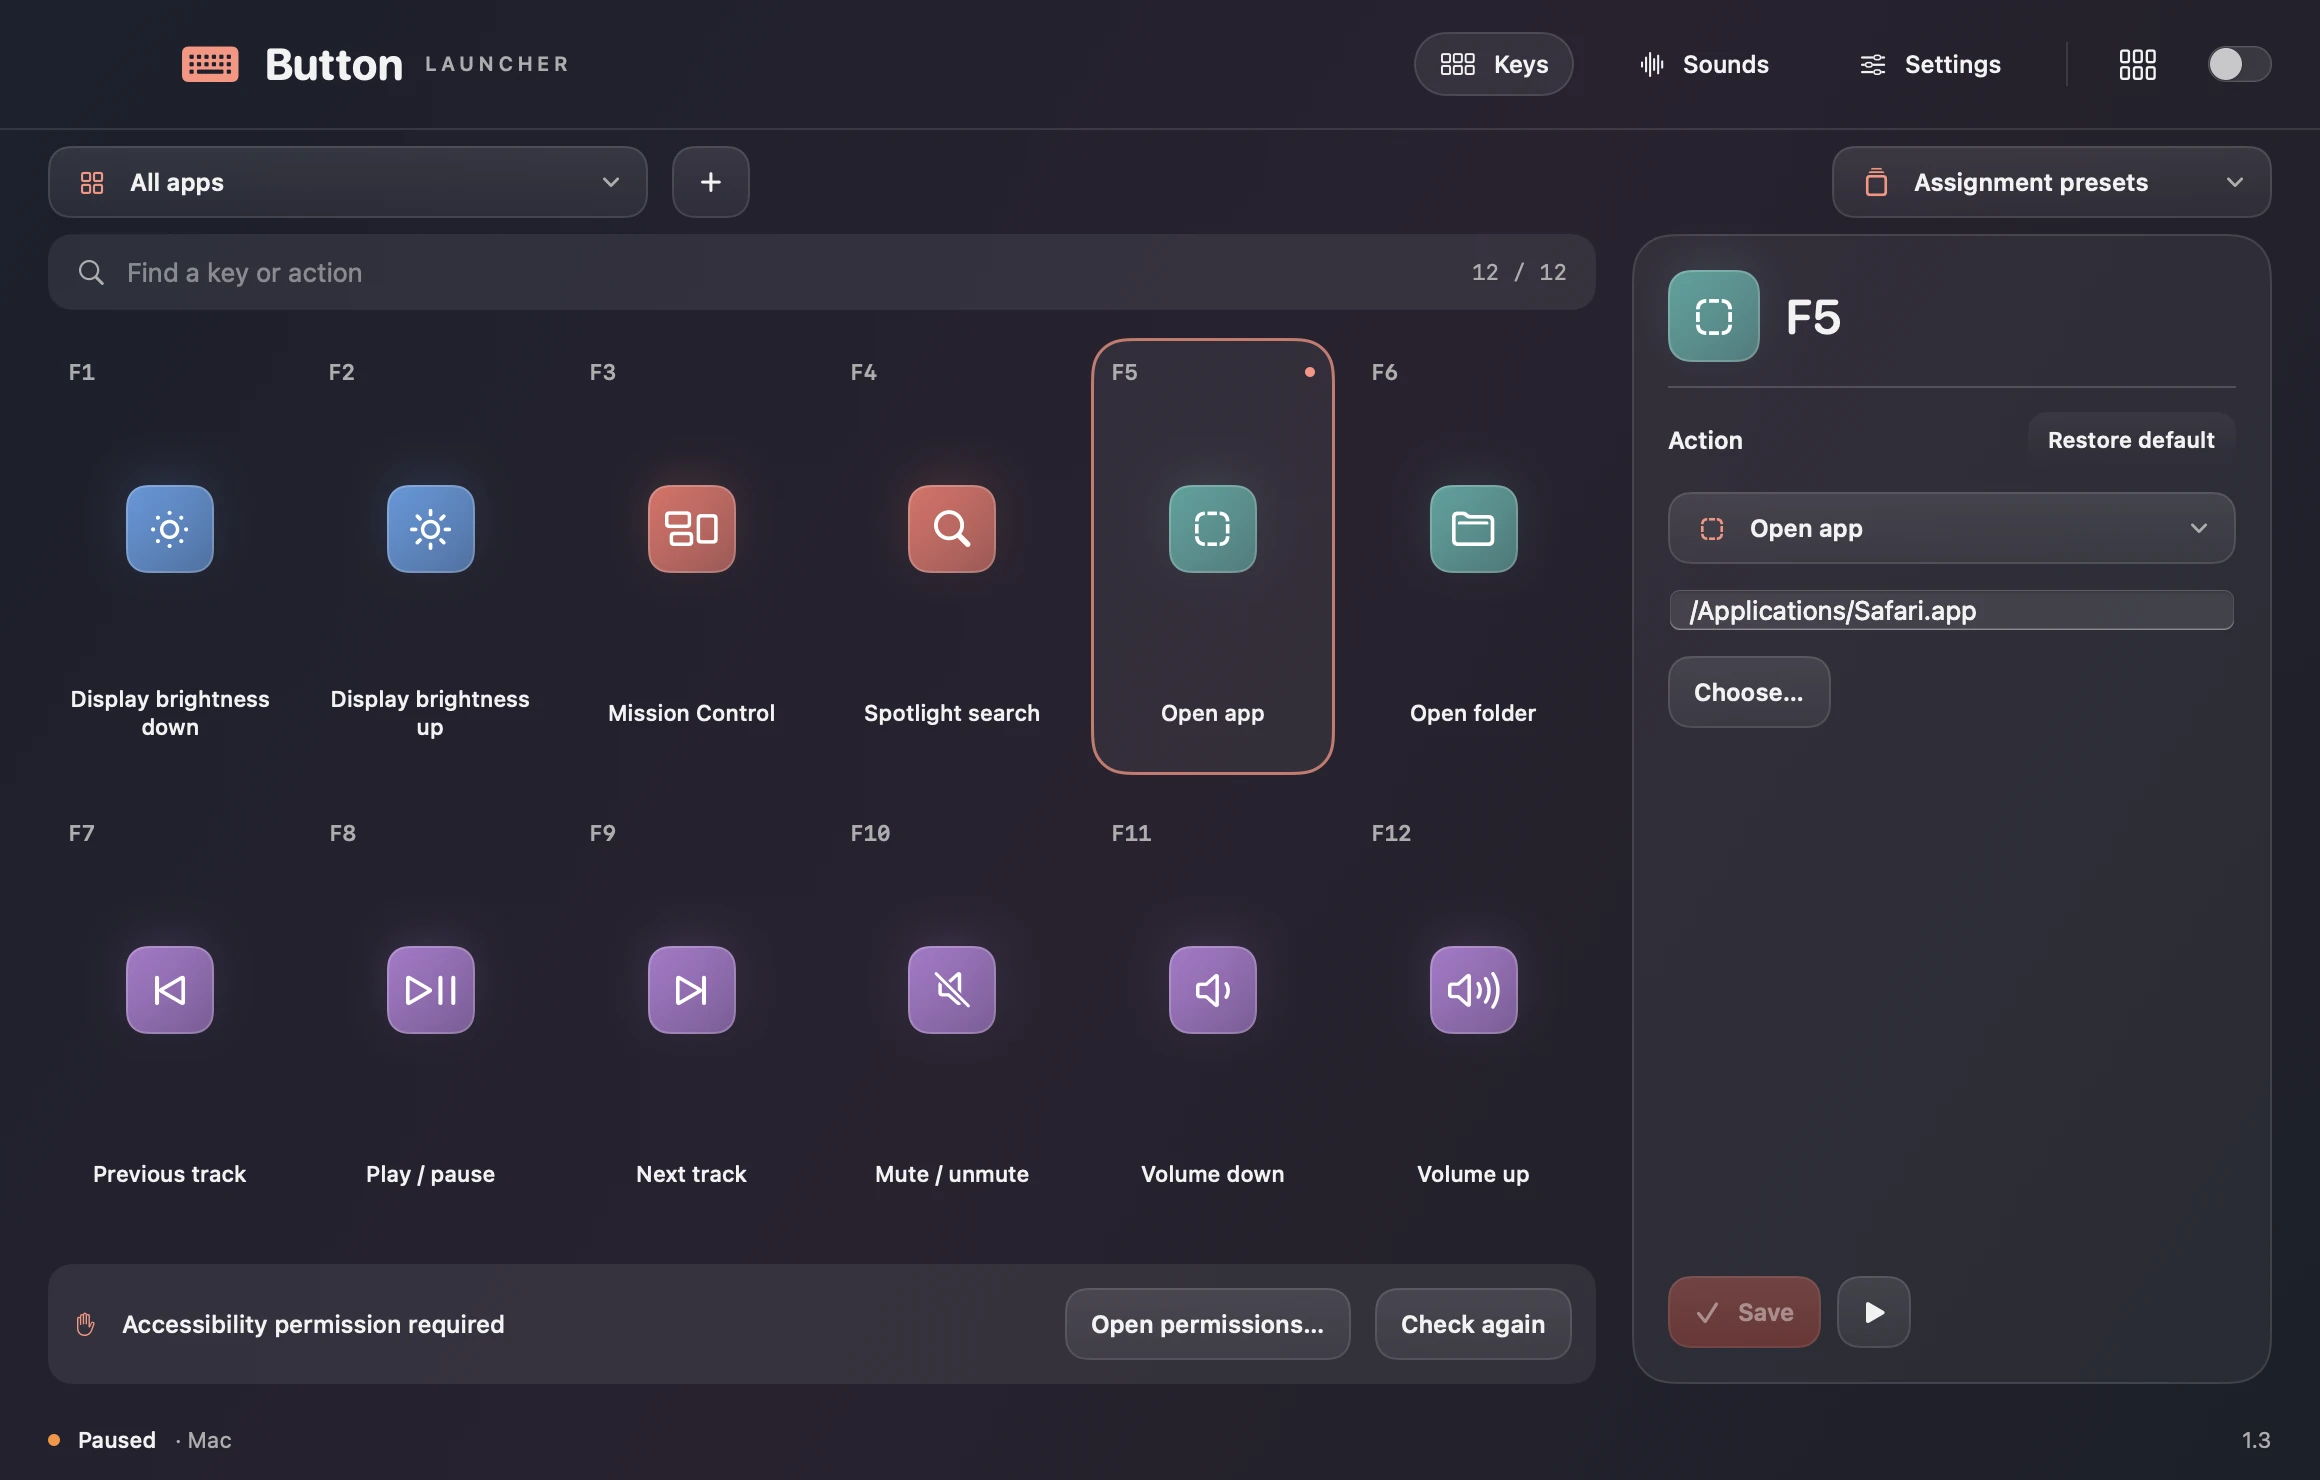Open the Open app action dropdown
This screenshot has width=2320, height=1480.
(1951, 528)
